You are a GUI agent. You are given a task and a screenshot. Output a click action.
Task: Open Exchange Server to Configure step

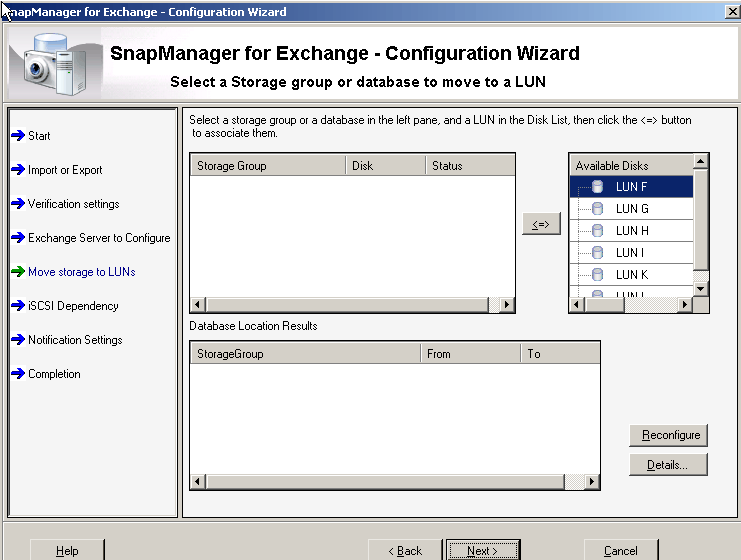pyautogui.click(x=99, y=238)
